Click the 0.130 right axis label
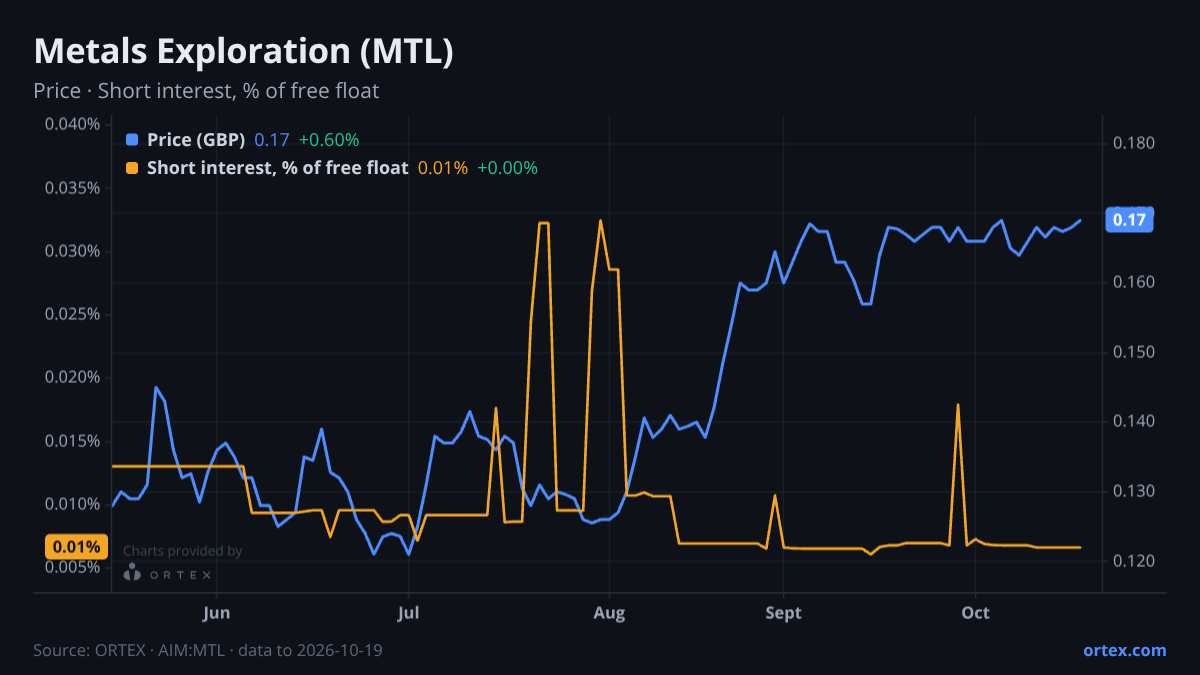The image size is (1200, 675). click(1134, 491)
